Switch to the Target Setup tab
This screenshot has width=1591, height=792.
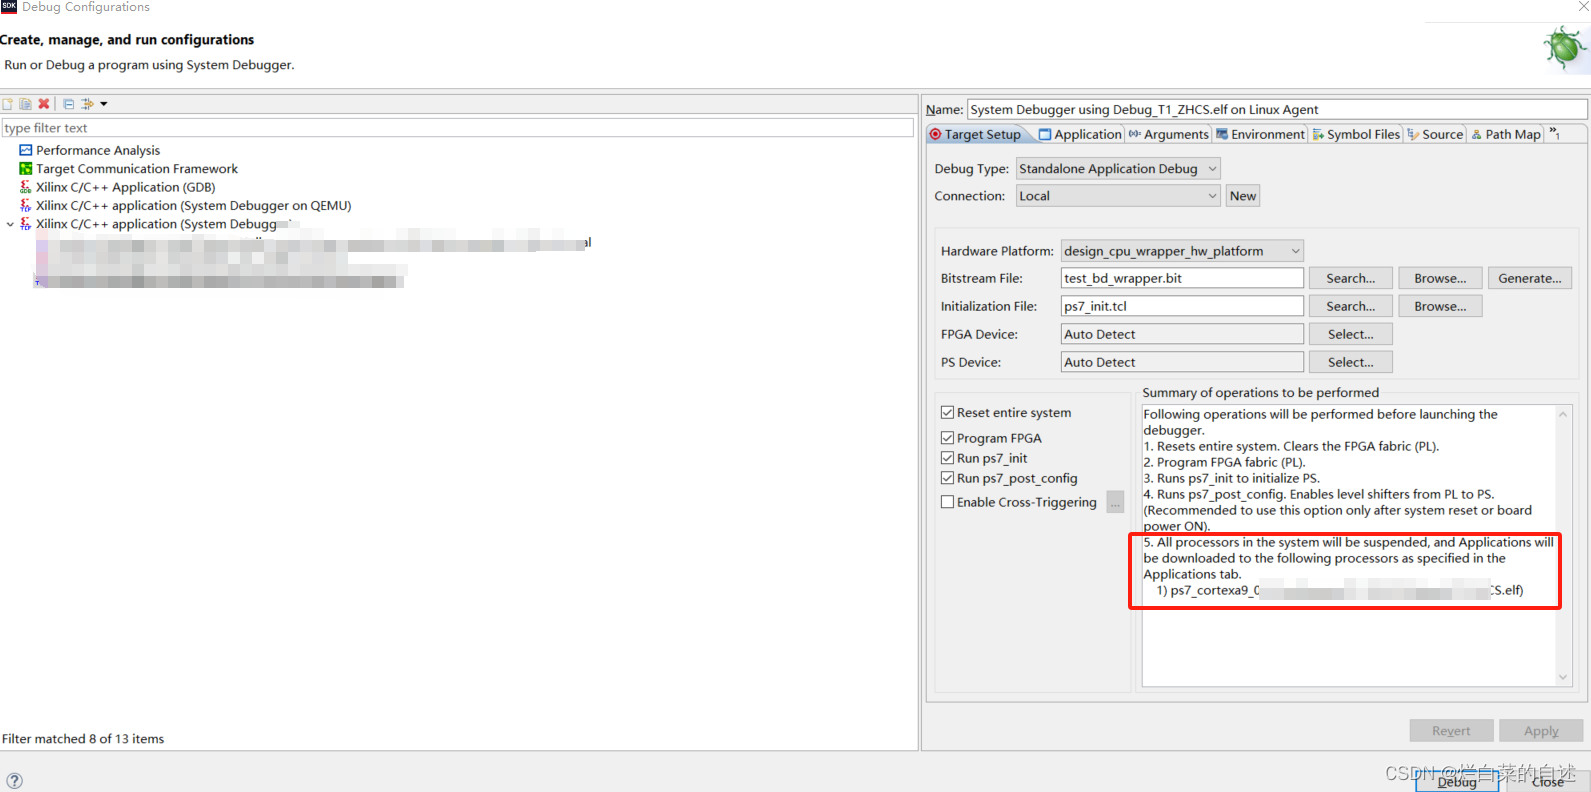point(976,134)
